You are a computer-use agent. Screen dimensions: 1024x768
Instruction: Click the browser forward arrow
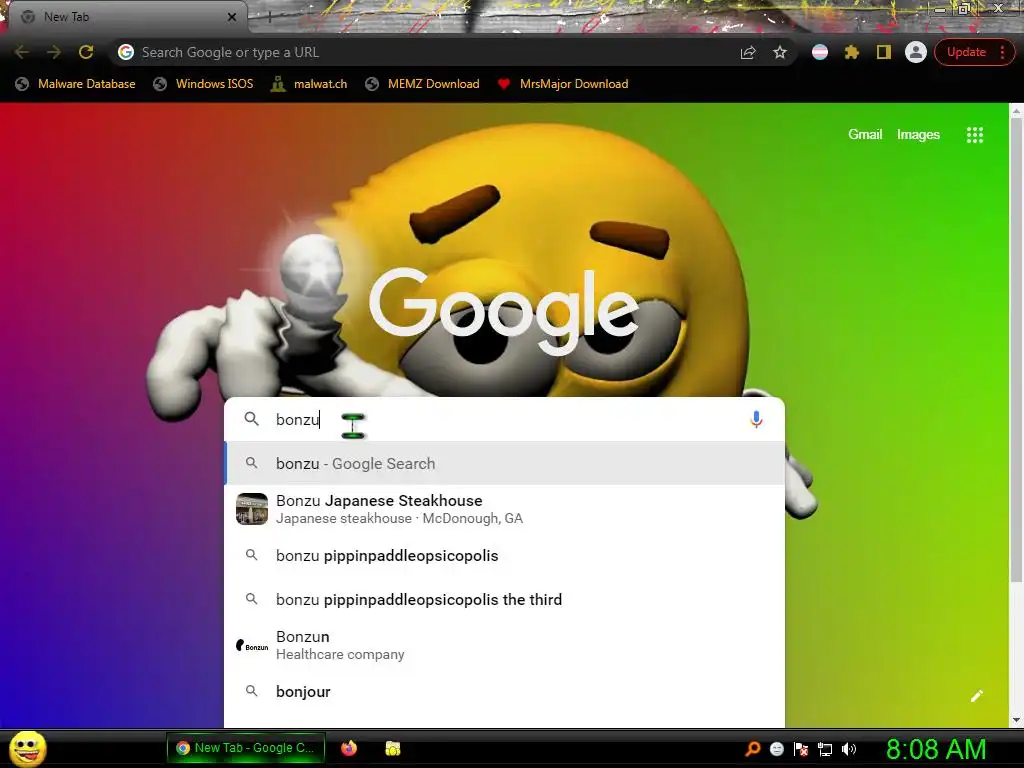coord(54,52)
